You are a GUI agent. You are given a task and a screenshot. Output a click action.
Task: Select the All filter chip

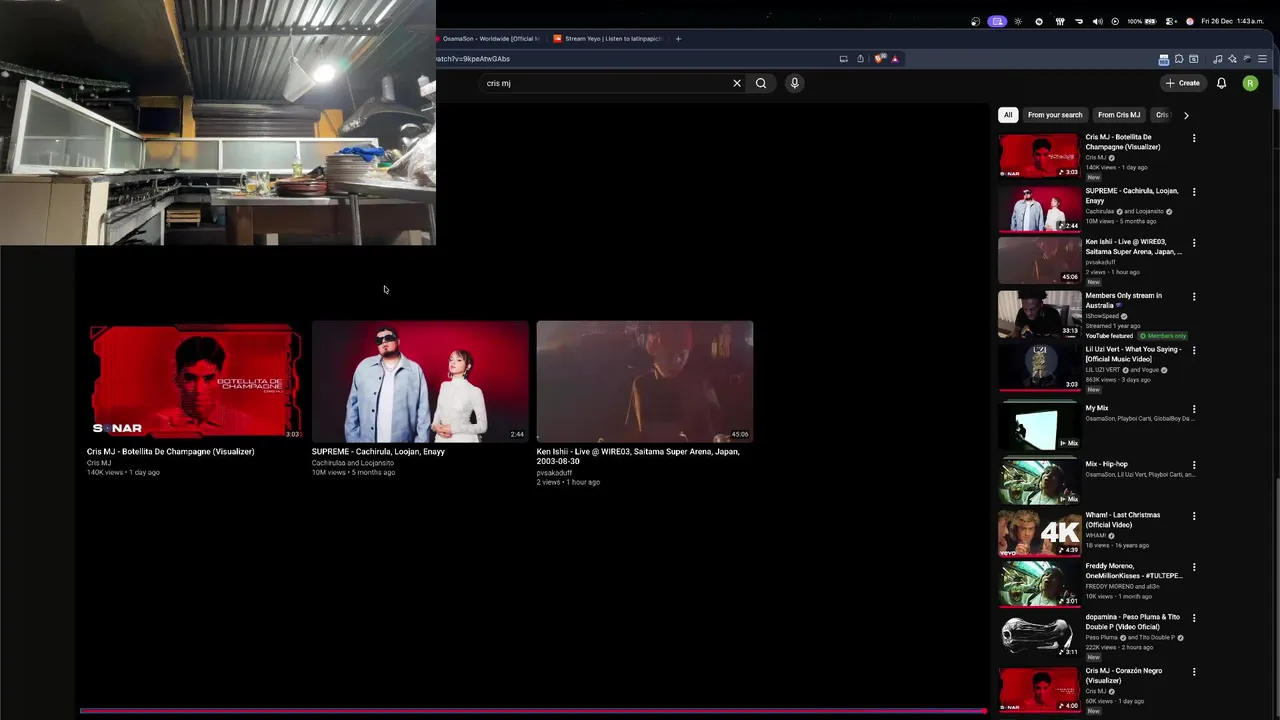point(1008,115)
